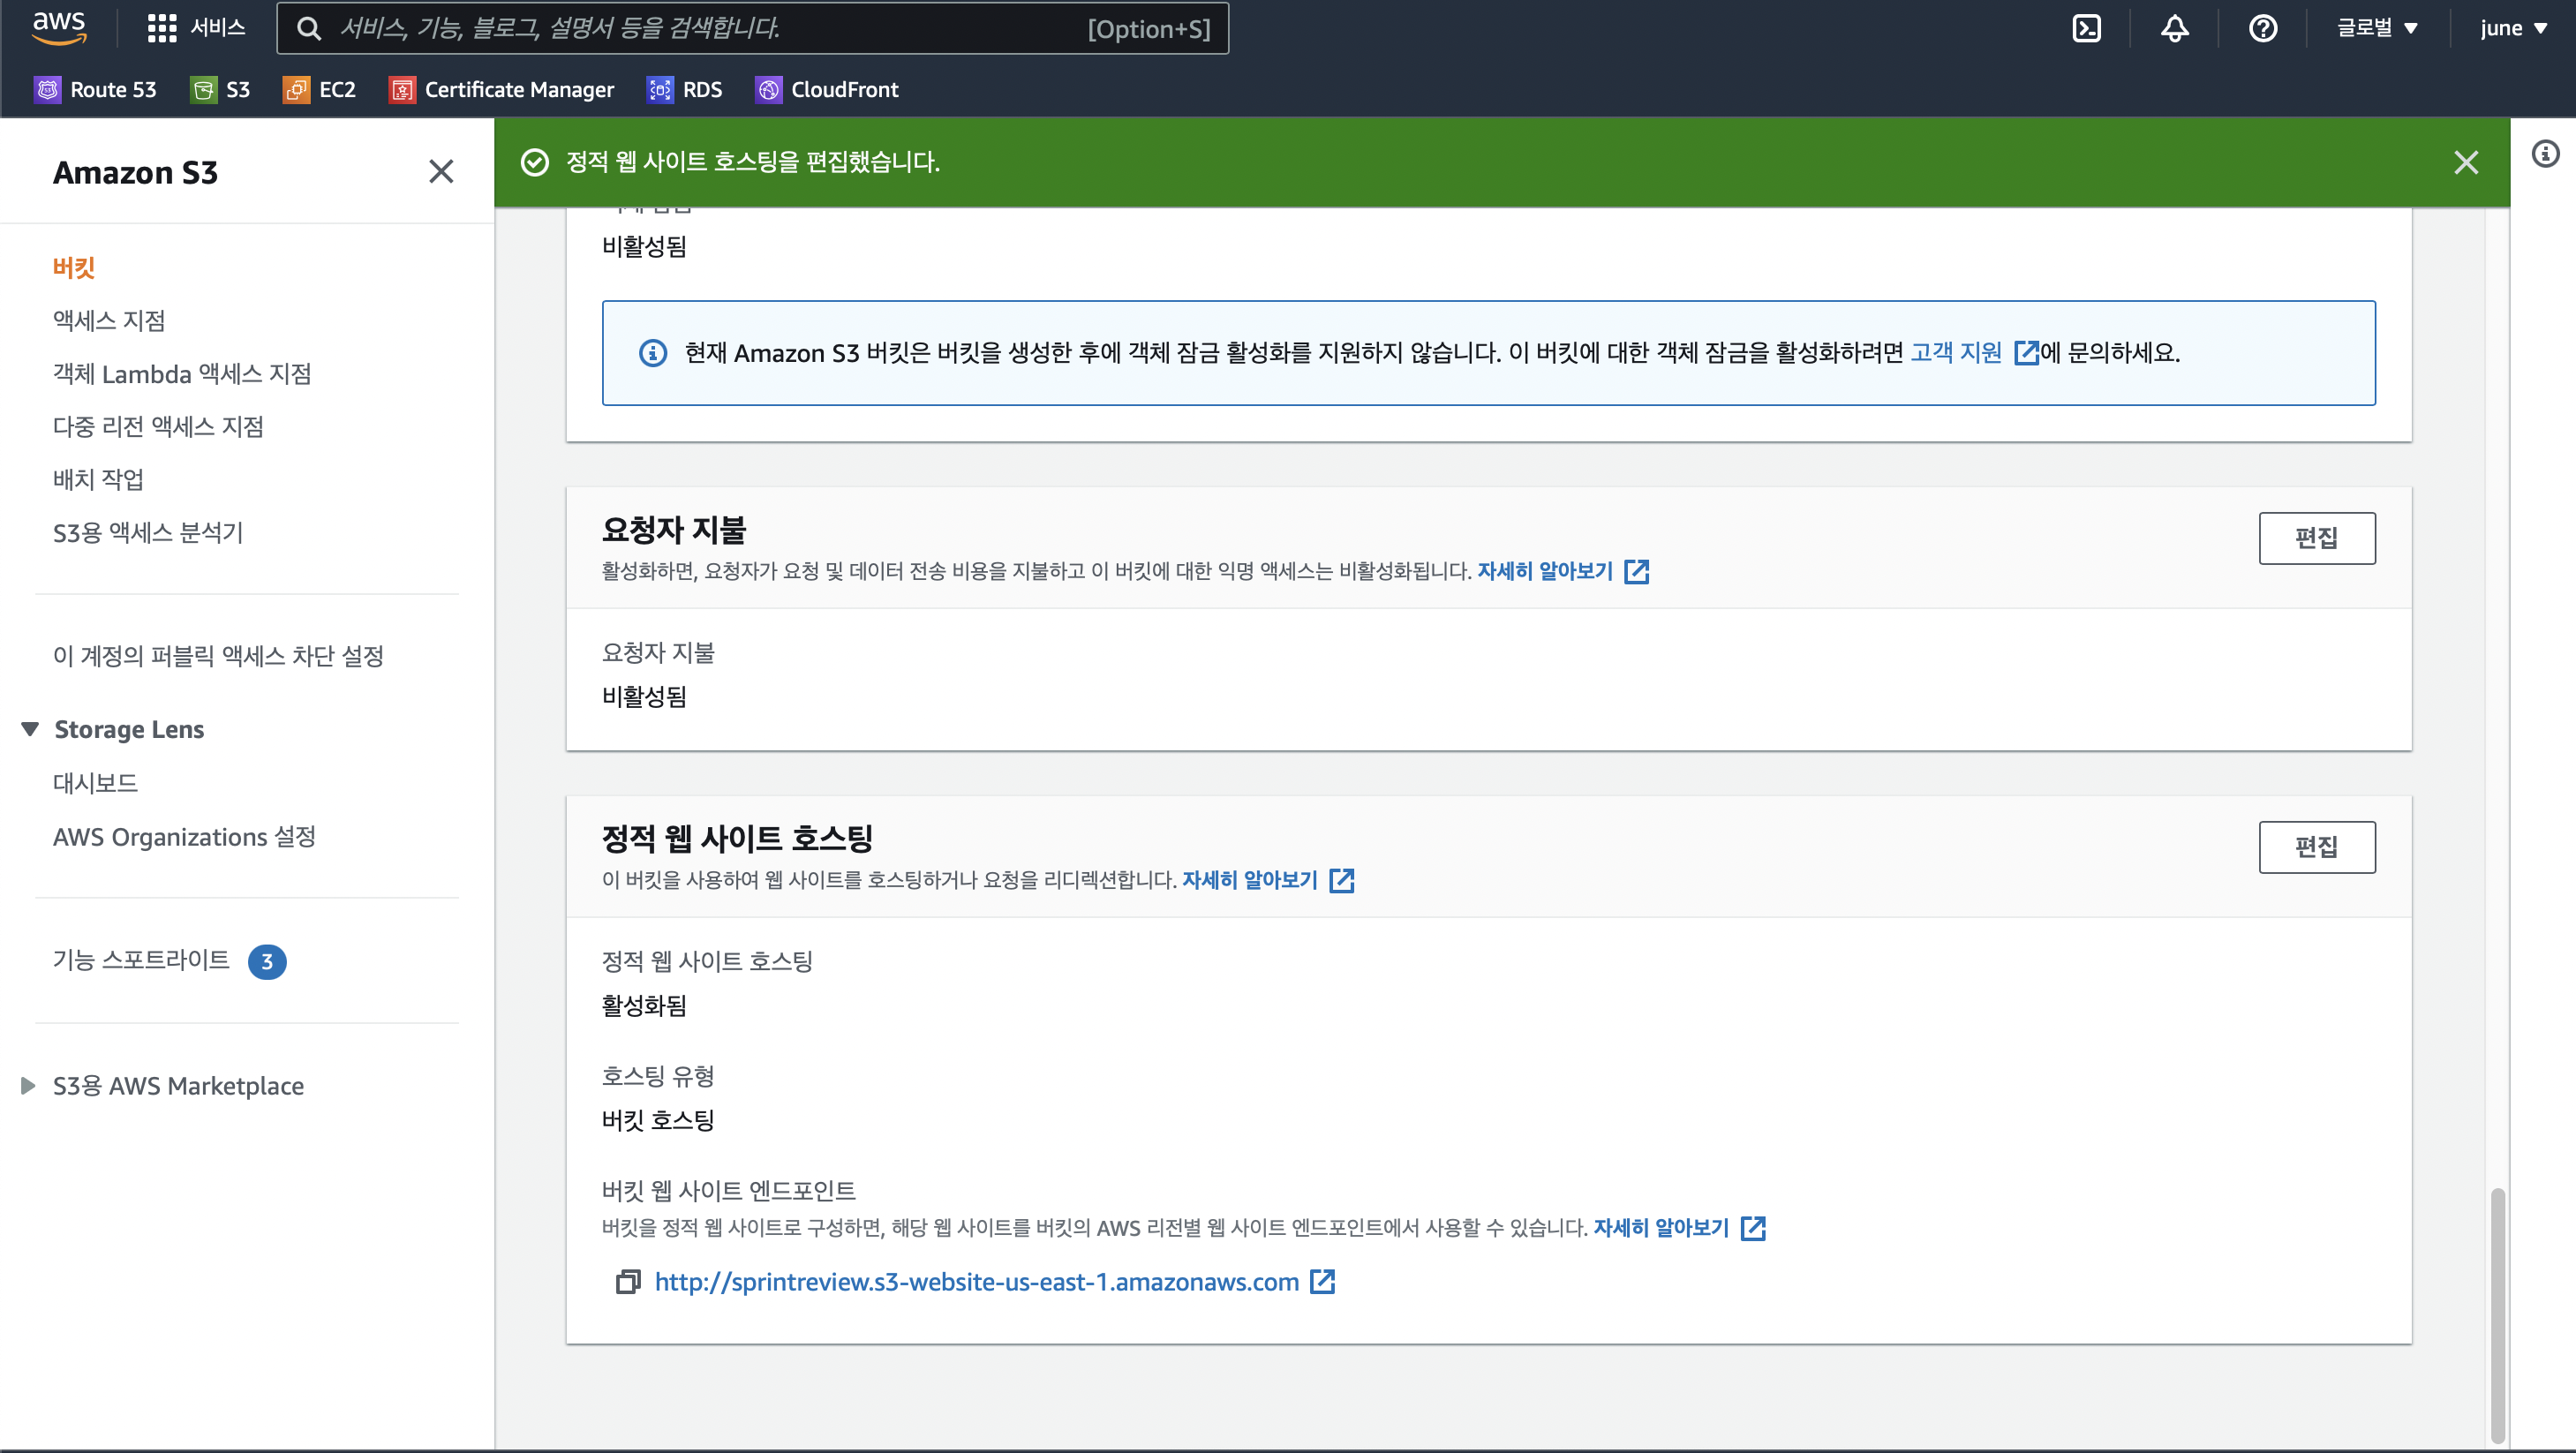Click info icon in object lock notice
2576x1453 pixels.
click(x=653, y=353)
